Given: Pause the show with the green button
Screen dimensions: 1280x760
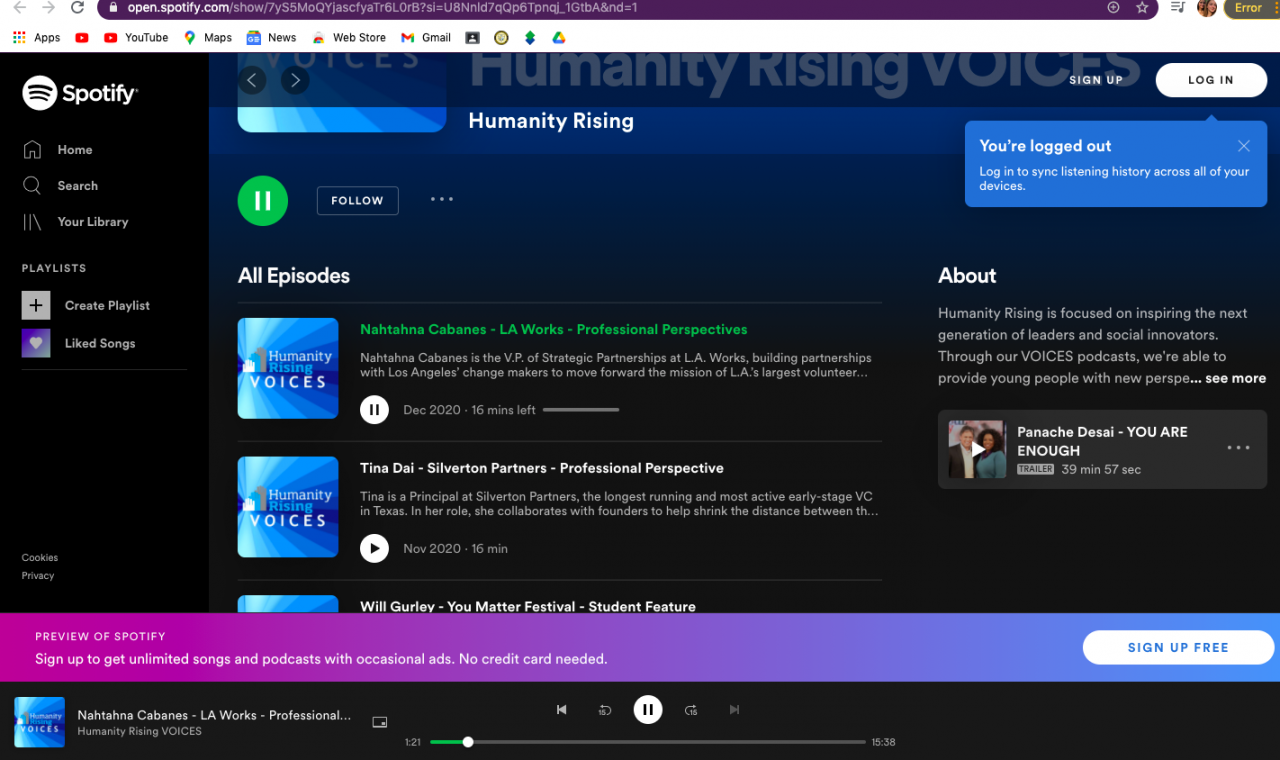Looking at the screenshot, I should (x=263, y=201).
